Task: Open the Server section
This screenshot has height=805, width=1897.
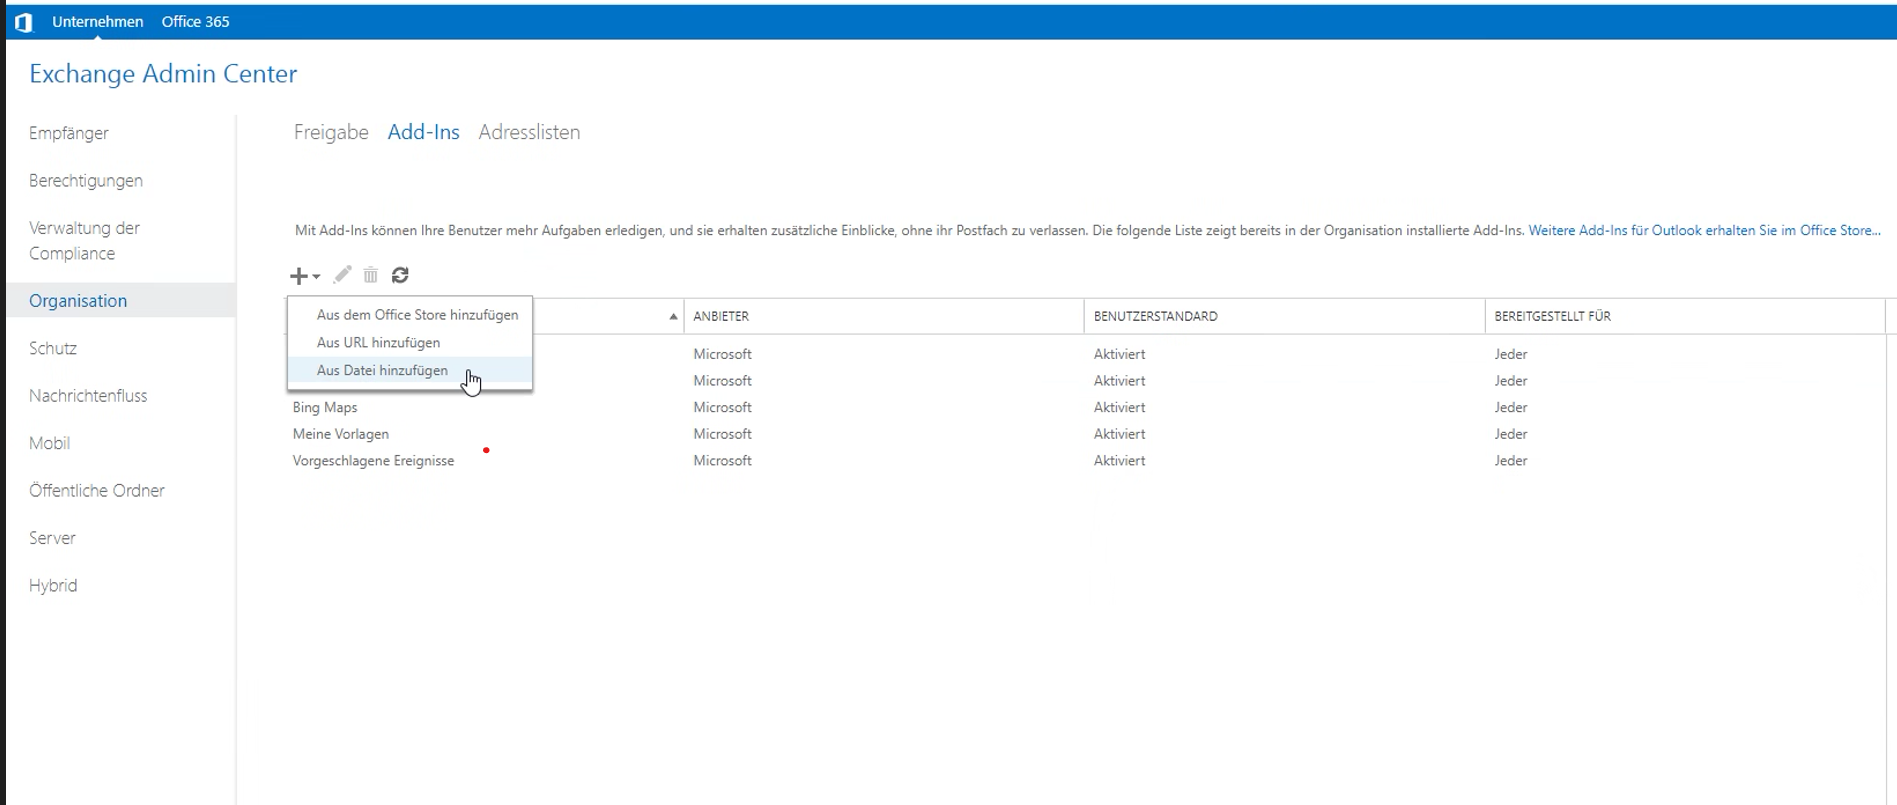Action: click(x=52, y=539)
